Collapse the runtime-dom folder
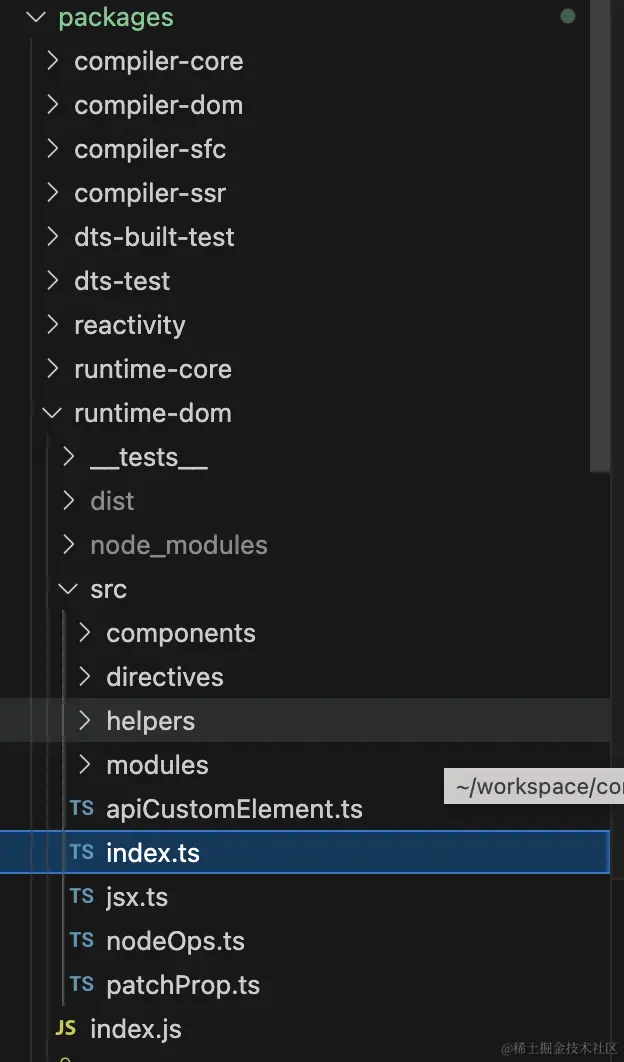624x1062 pixels. click(x=52, y=413)
